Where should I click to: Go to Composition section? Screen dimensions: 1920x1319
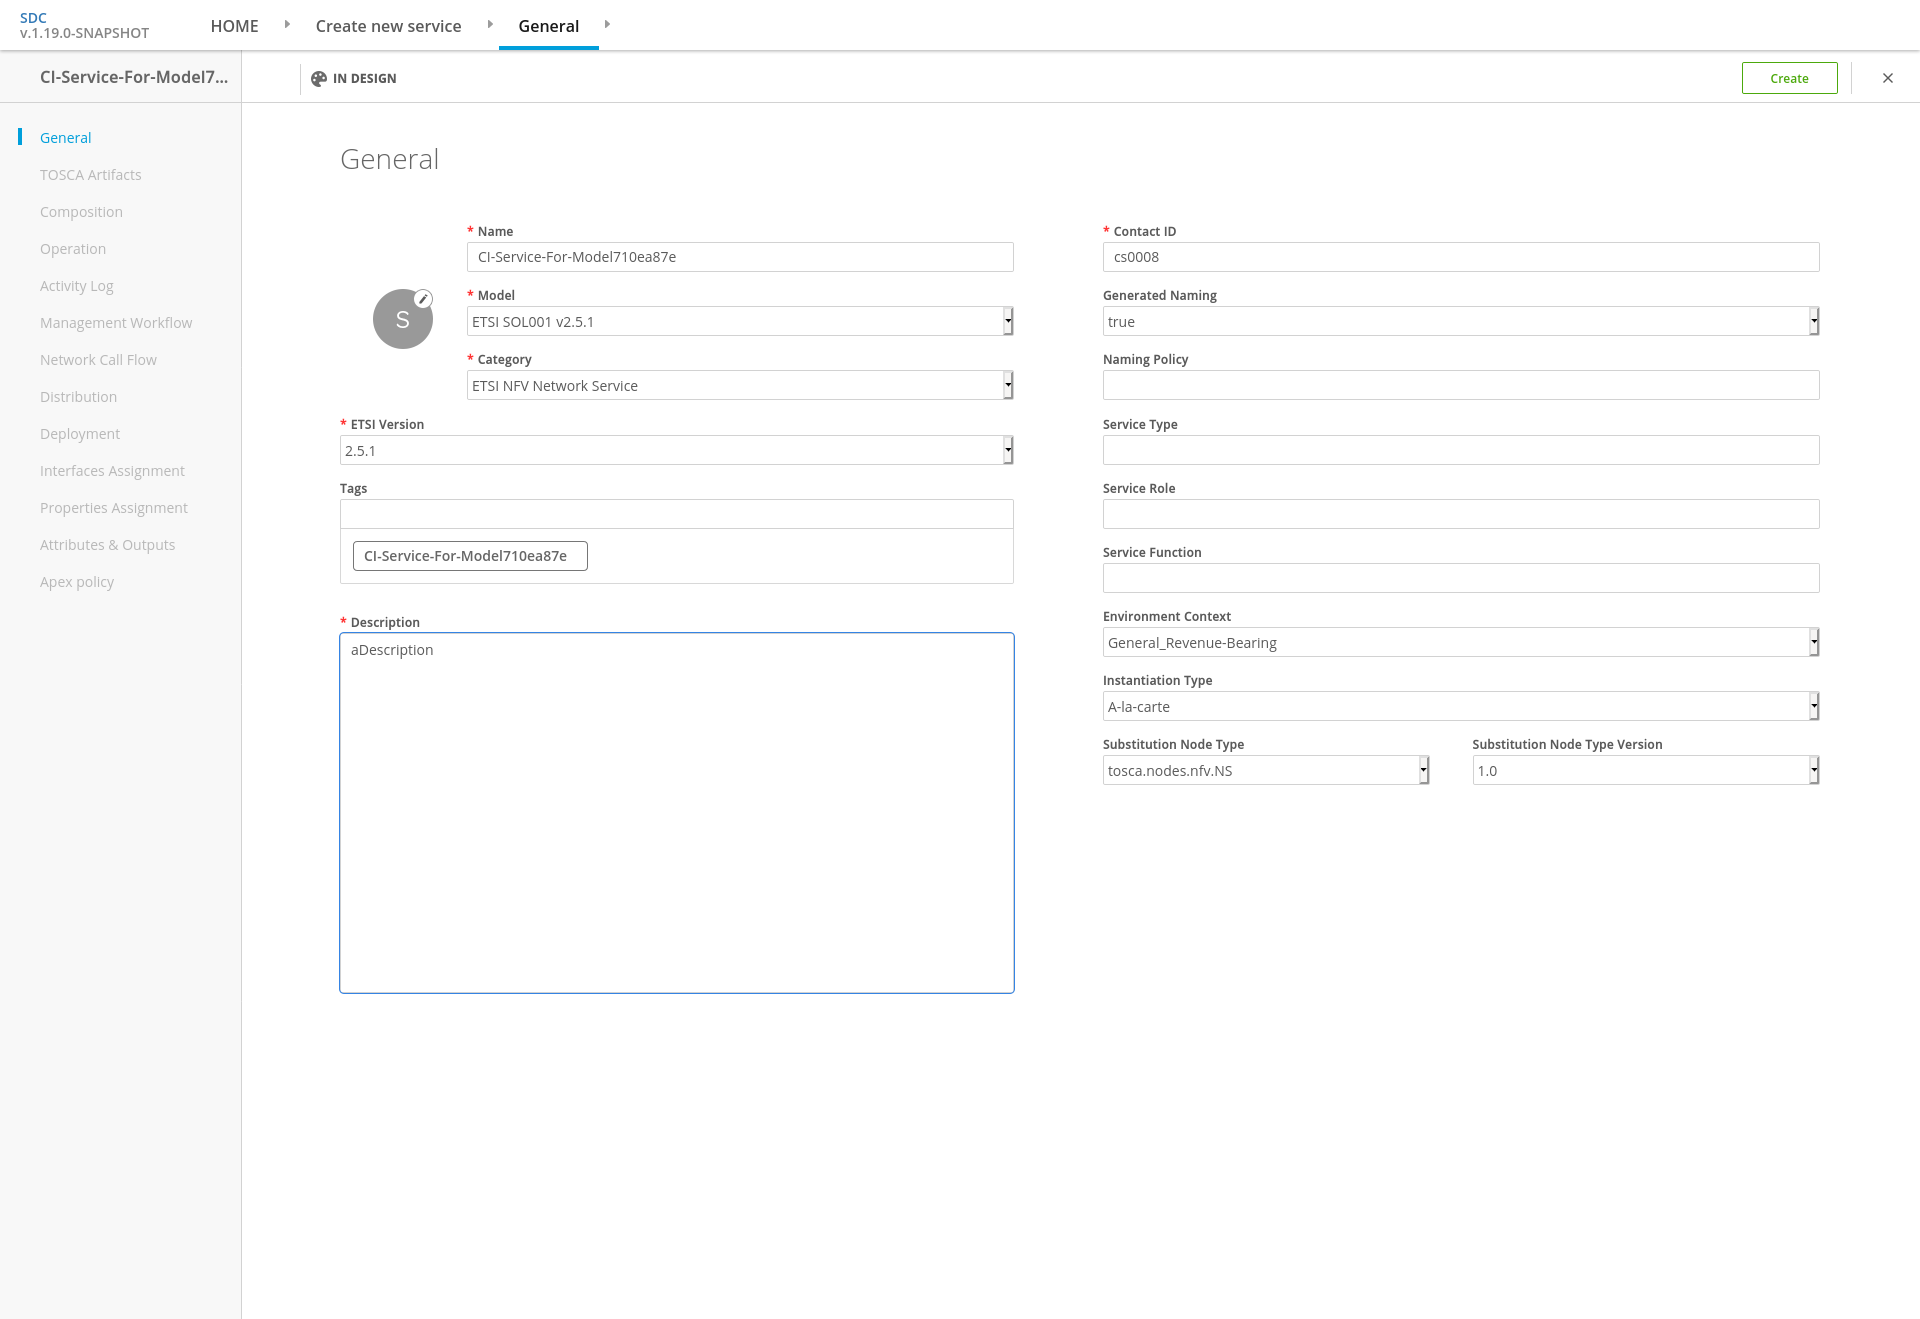(81, 212)
